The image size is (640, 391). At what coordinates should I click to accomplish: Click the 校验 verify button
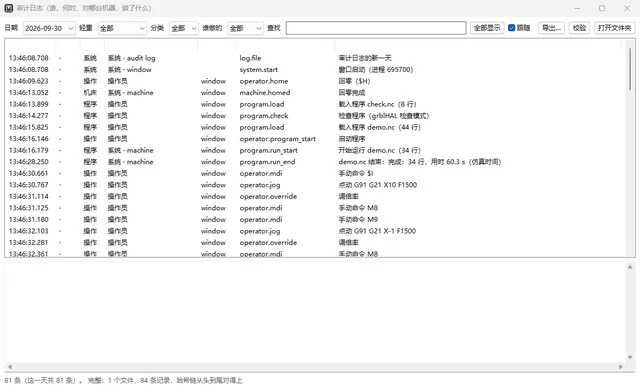pos(579,28)
